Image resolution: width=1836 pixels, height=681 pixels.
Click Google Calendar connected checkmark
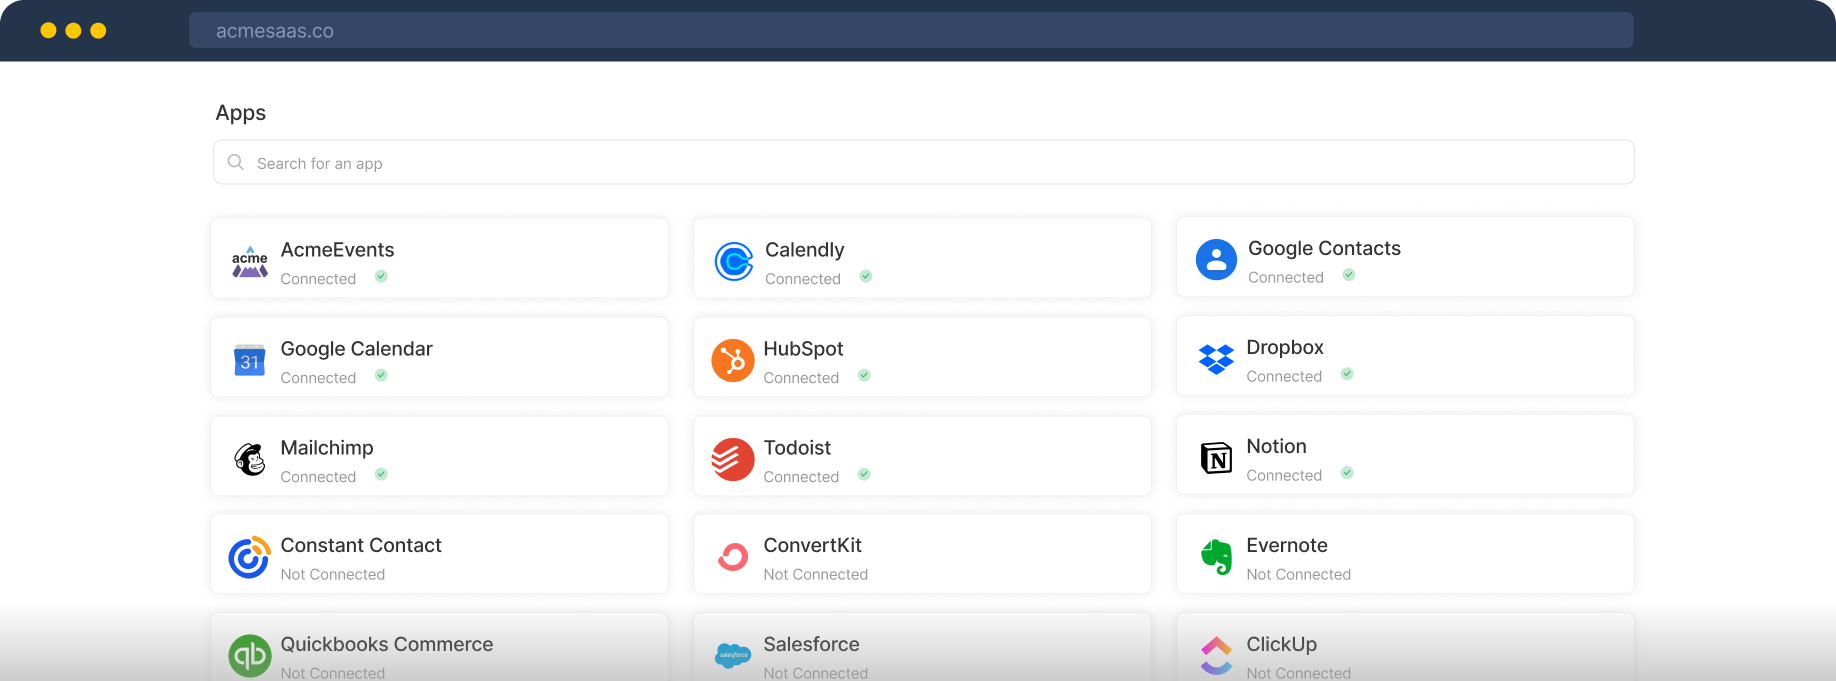point(381,376)
